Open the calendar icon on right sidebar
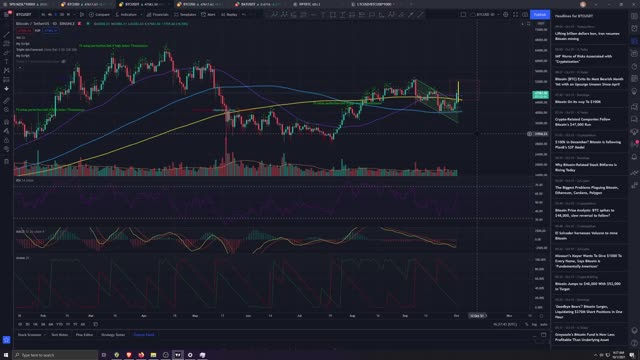 [x=634, y=78]
